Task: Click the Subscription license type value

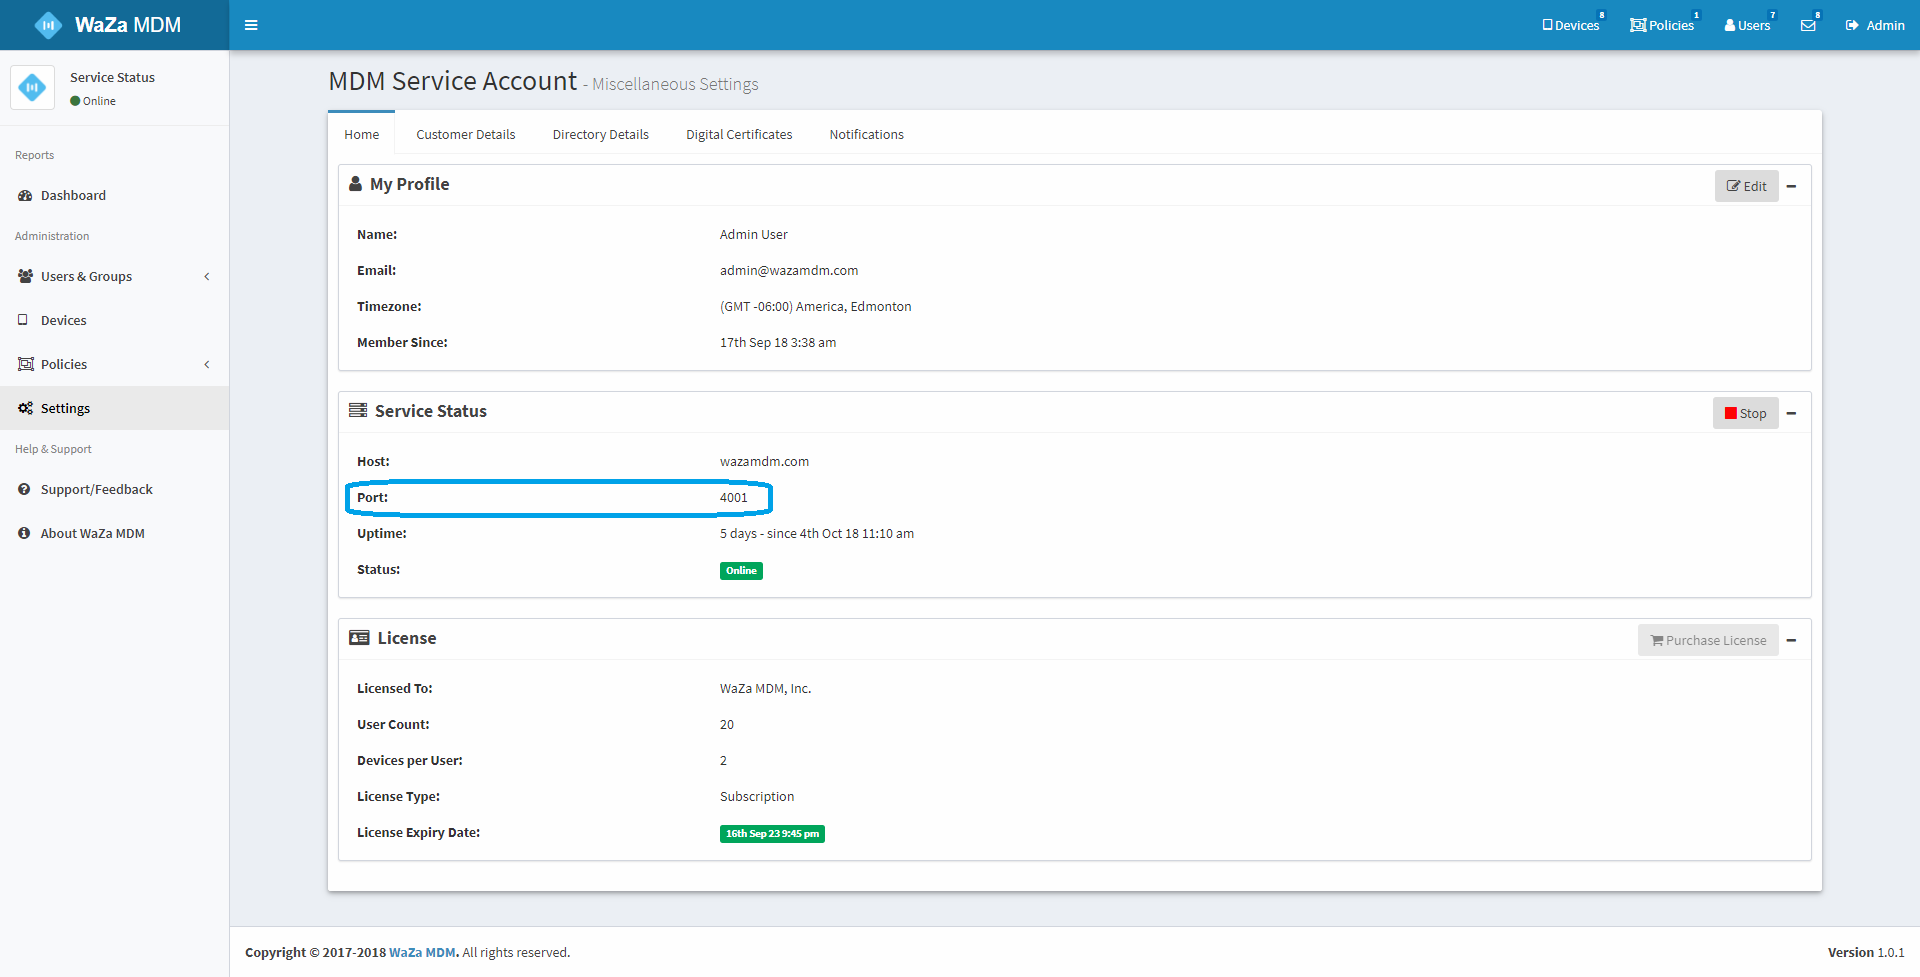Action: click(x=757, y=796)
